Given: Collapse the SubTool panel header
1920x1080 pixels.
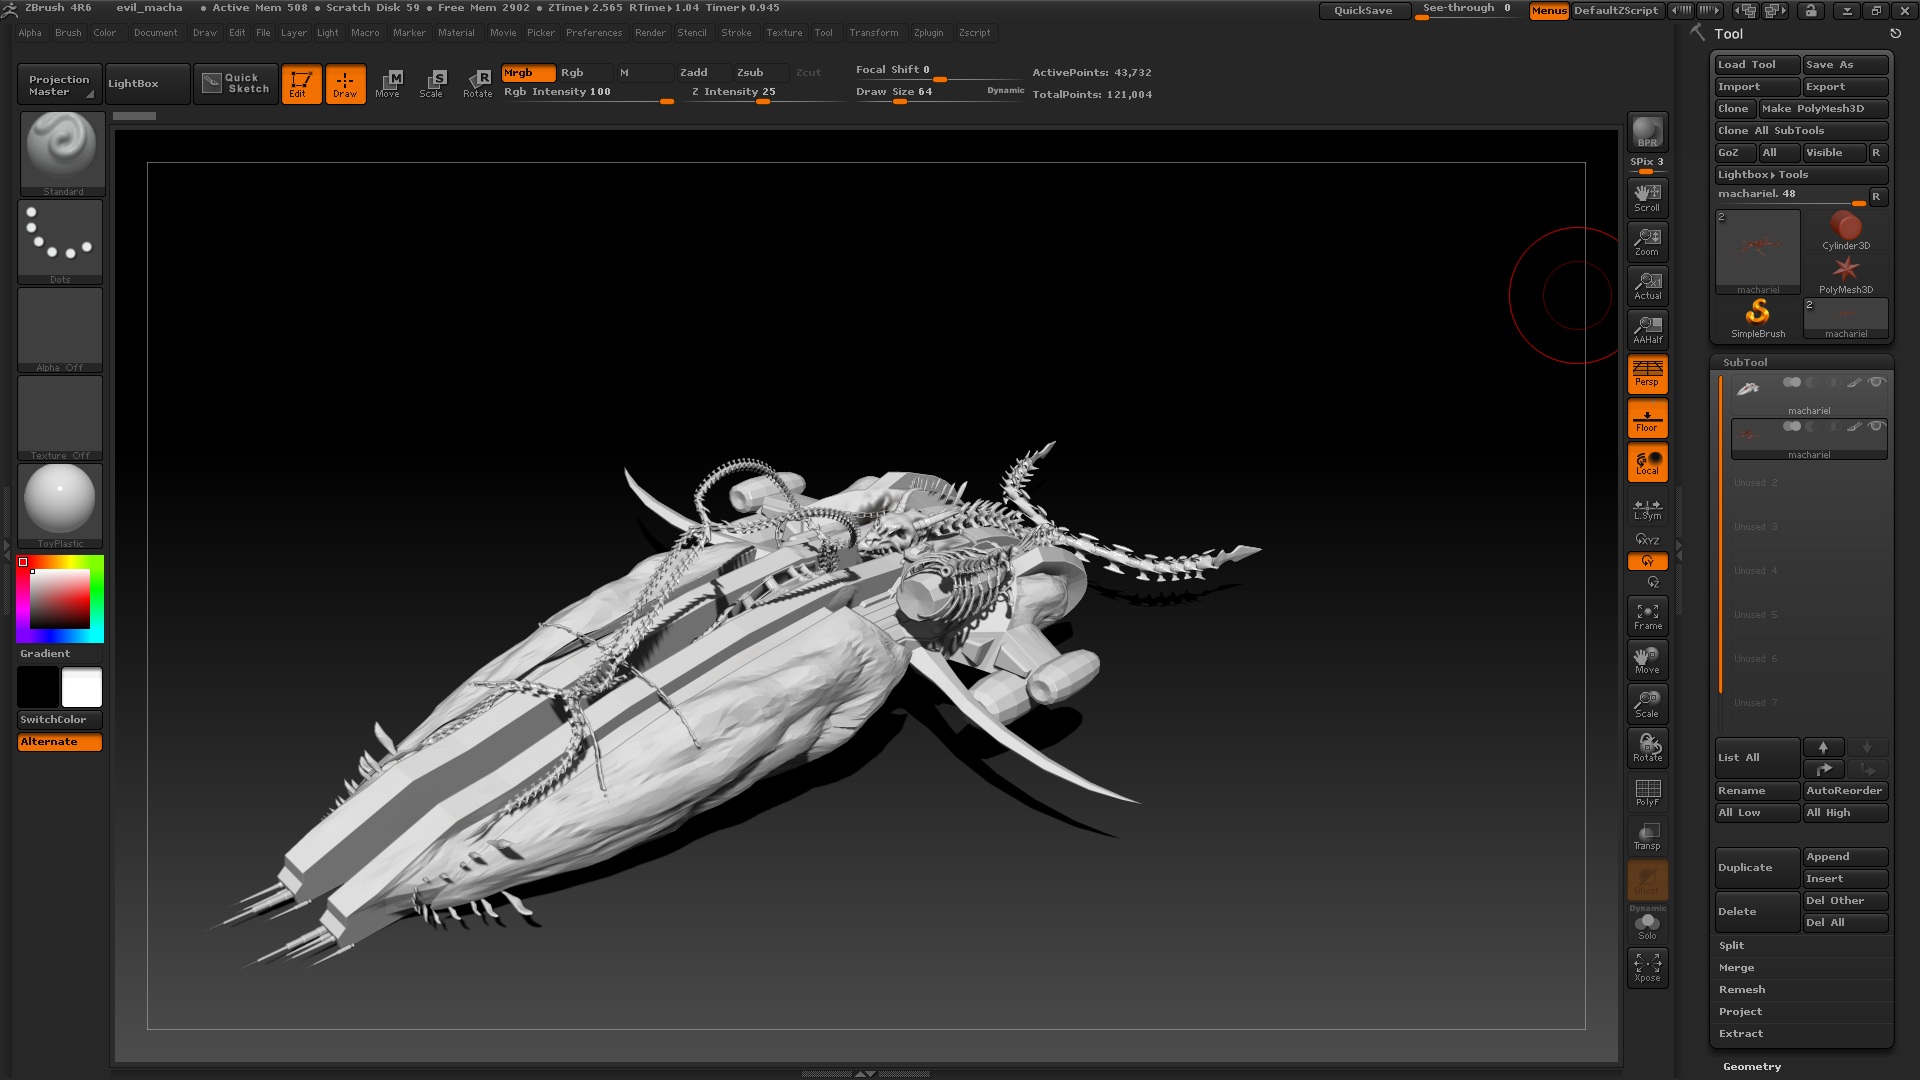Looking at the screenshot, I should 1745,362.
